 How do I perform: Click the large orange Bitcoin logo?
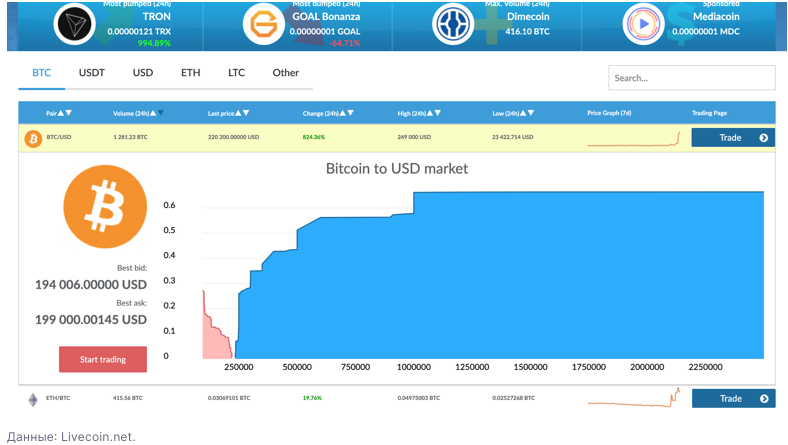click(x=105, y=207)
